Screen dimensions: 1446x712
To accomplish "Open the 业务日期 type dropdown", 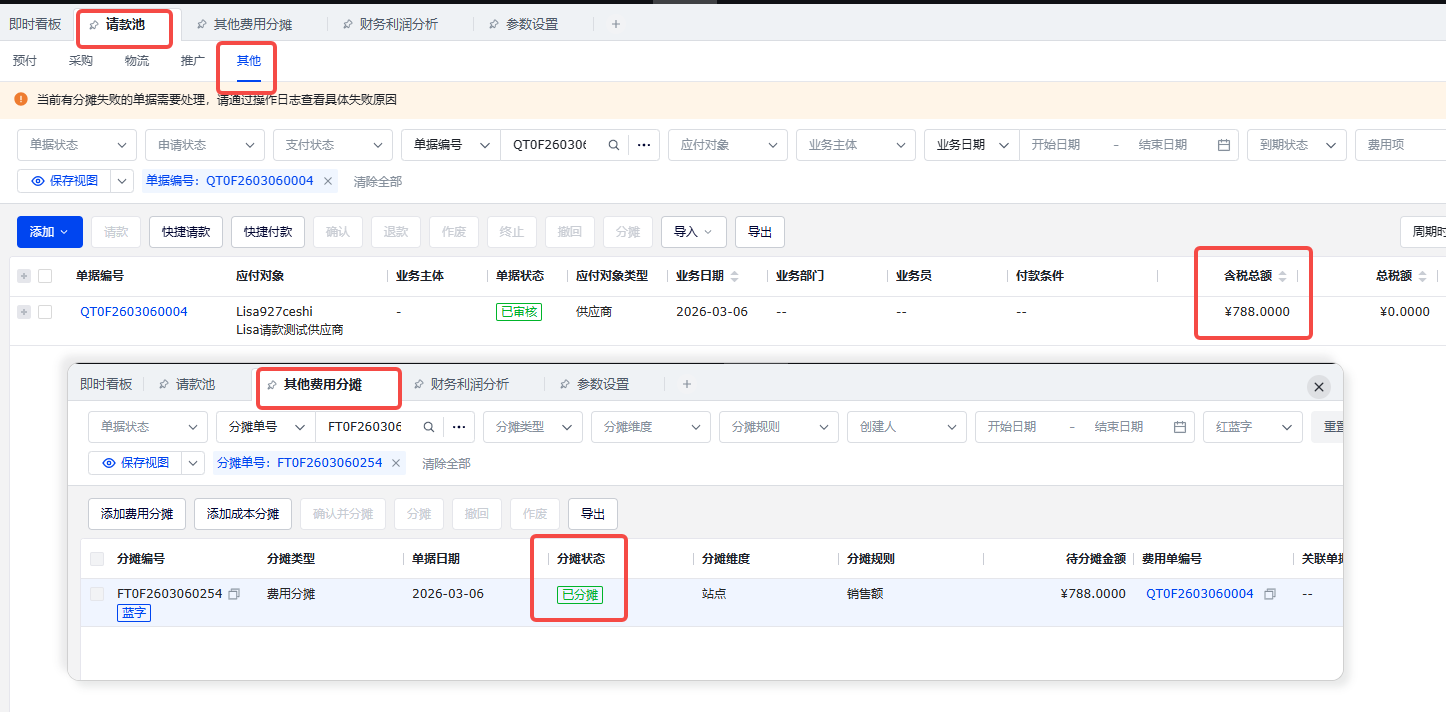I will 972,145.
